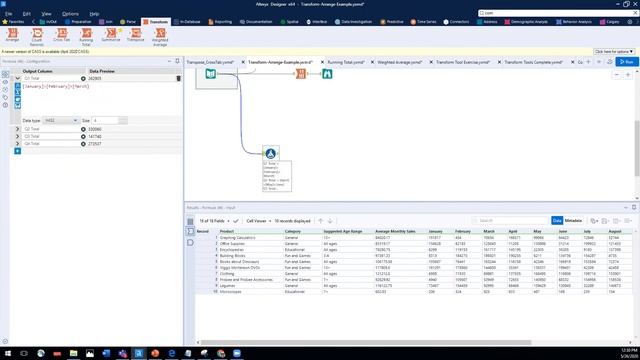Click the Size stepper field

pyautogui.click(x=109, y=120)
